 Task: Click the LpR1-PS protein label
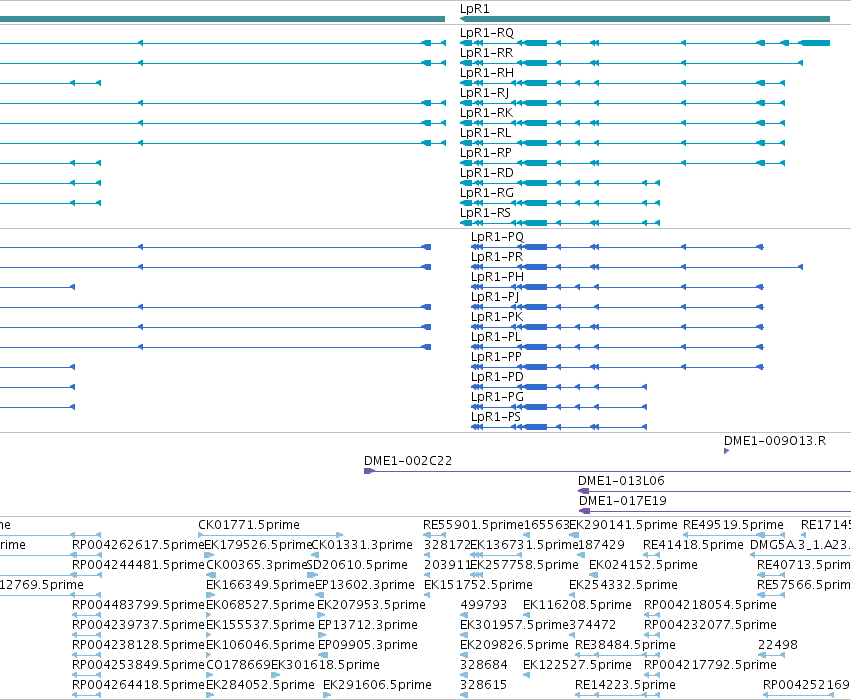click(496, 417)
